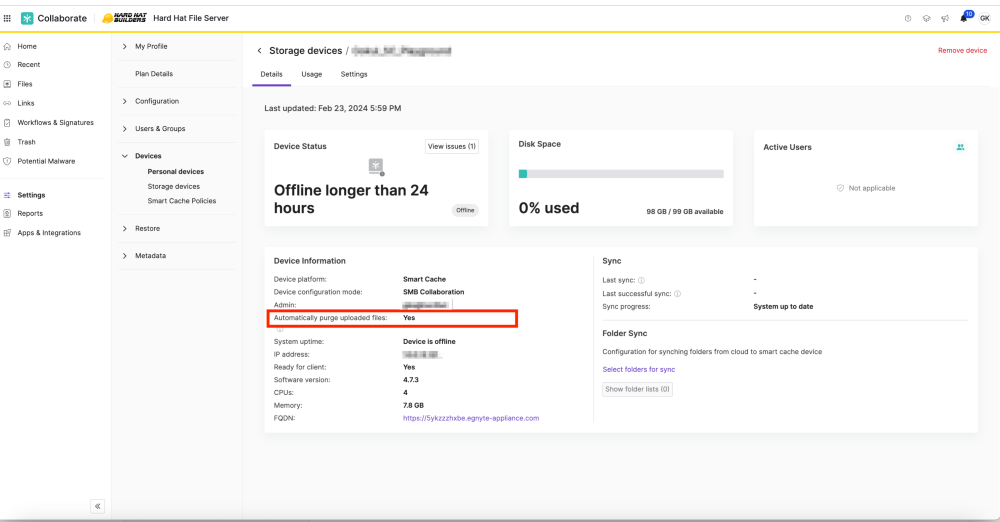The image size is (1000, 522).
Task: Click the 98 GB / 99 GB available text
Action: click(x=685, y=211)
